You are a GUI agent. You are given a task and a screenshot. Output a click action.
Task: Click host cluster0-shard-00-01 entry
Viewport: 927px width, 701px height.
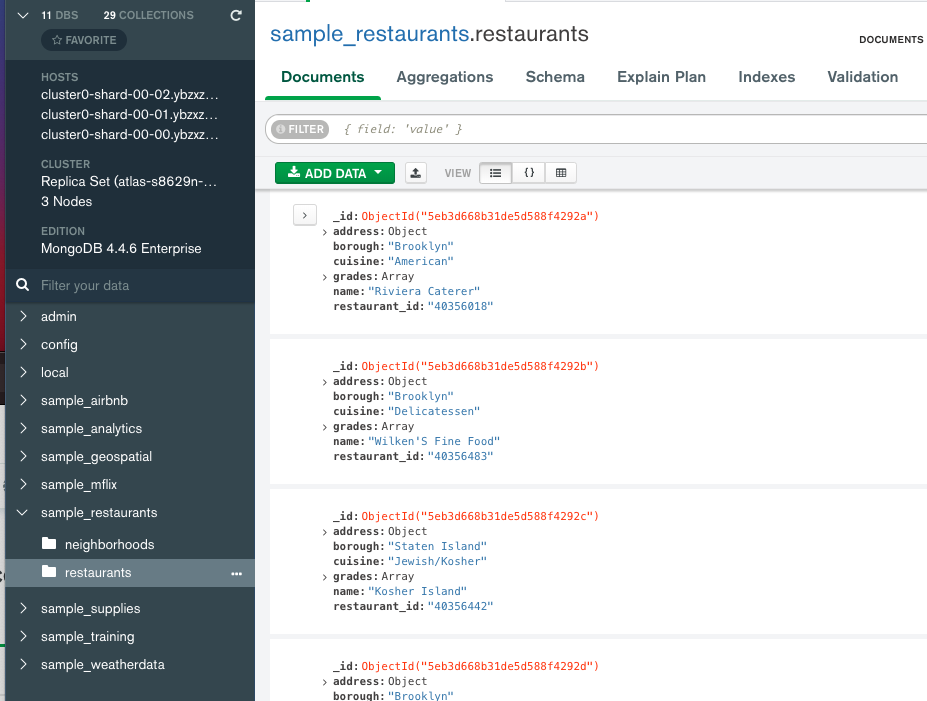129,115
